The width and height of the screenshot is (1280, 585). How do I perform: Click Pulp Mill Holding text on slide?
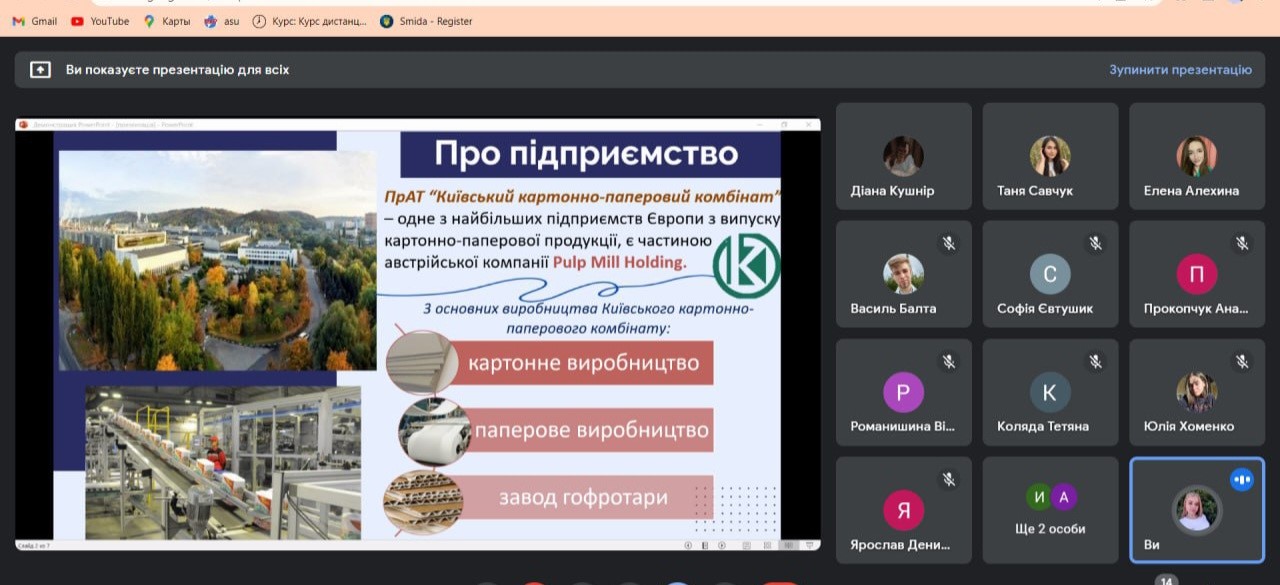pyautogui.click(x=620, y=262)
